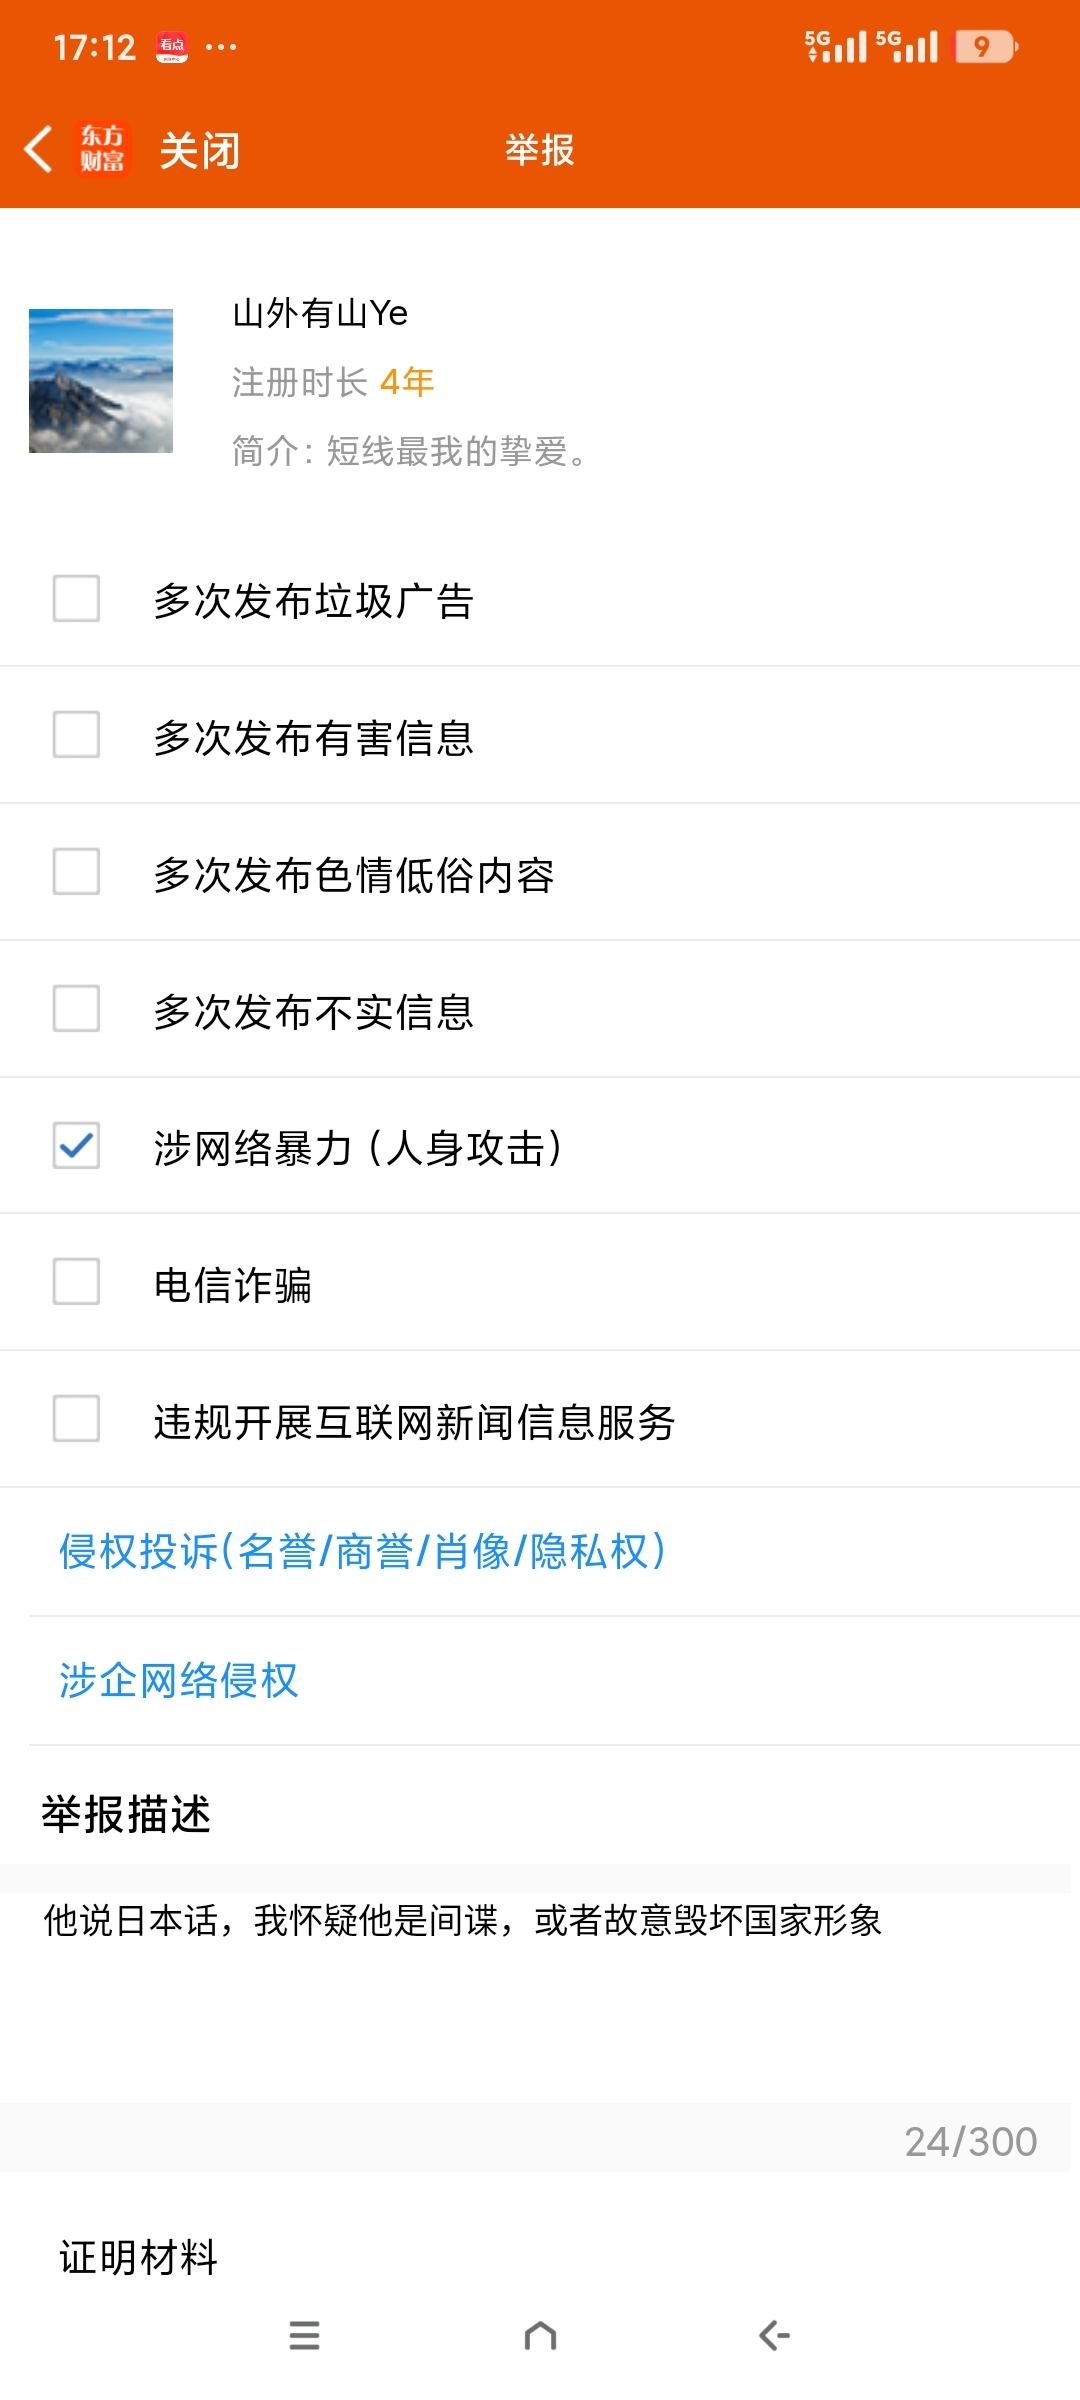Tap the back arrow in header
This screenshot has height=2400, width=1080.
click(x=38, y=150)
